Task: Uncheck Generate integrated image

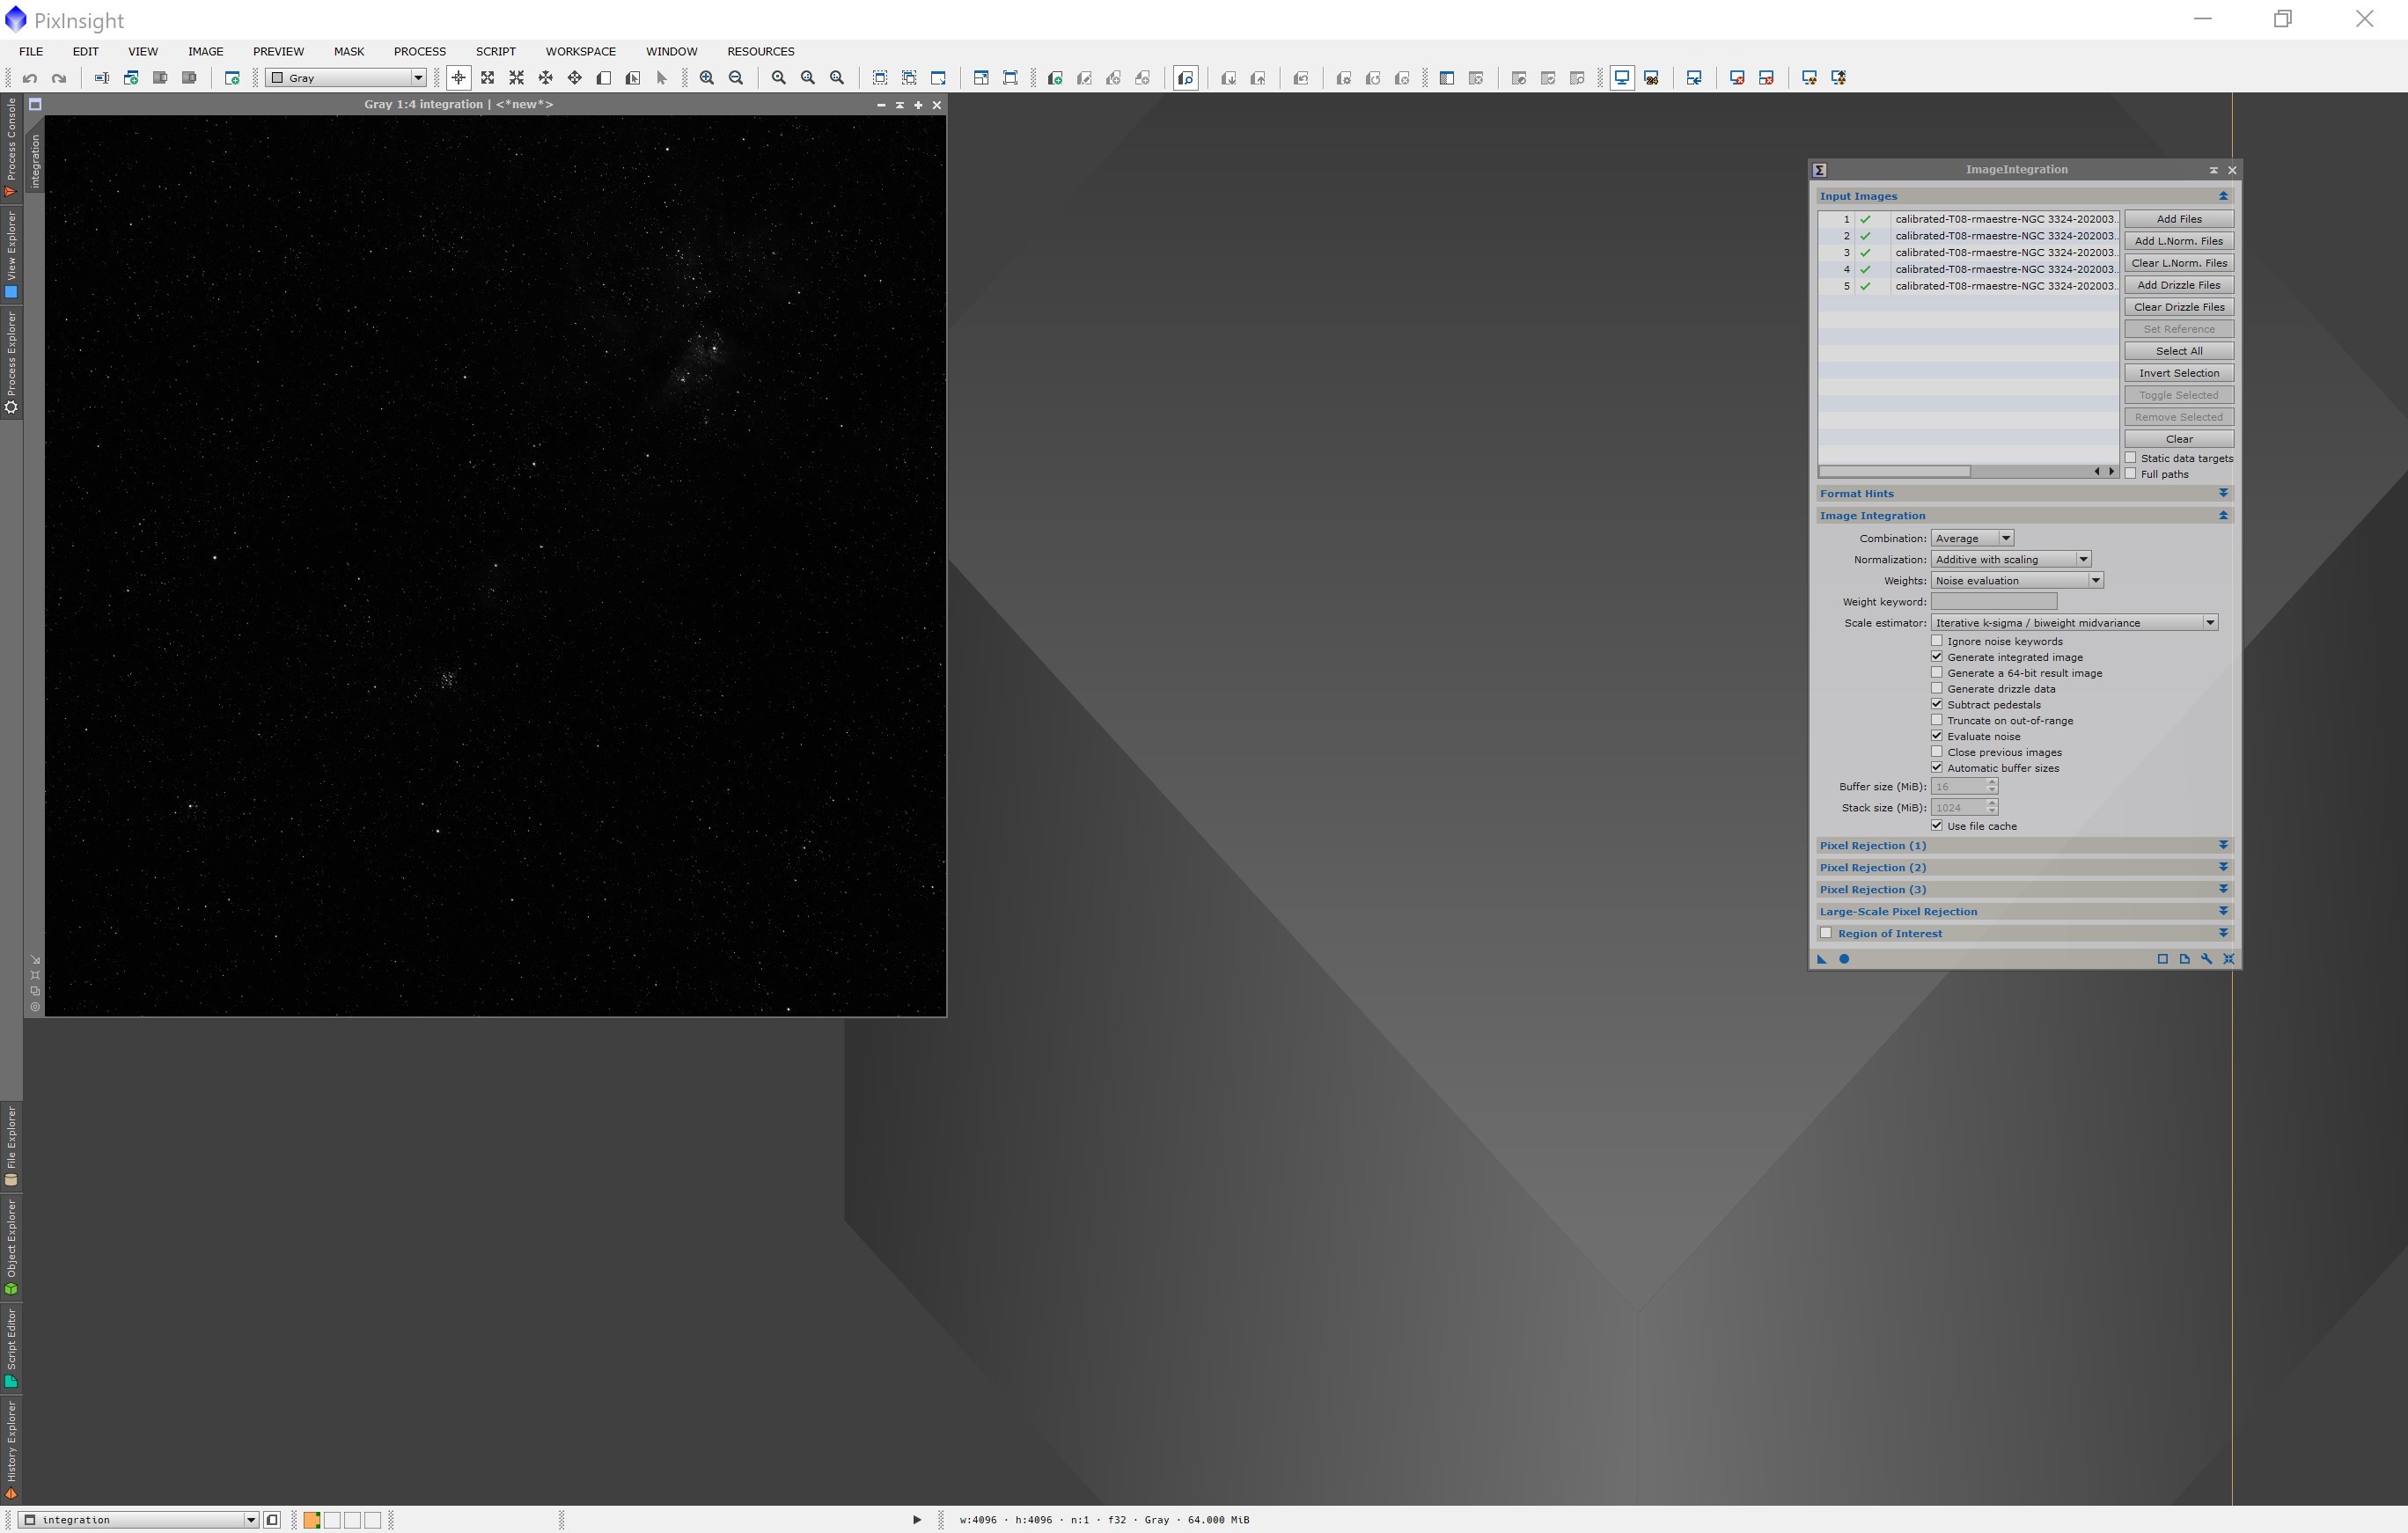Action: [x=1937, y=657]
